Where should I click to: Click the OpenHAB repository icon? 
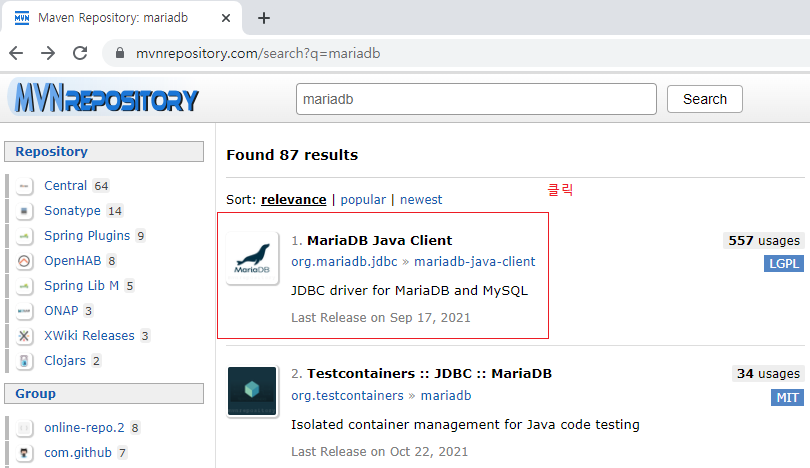(24, 261)
